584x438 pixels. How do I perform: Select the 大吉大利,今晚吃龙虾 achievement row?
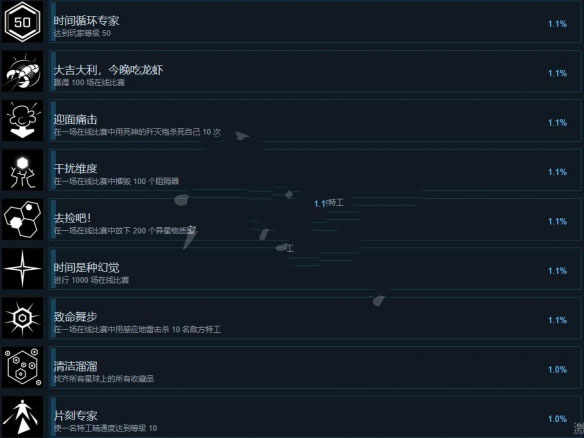click(314, 71)
